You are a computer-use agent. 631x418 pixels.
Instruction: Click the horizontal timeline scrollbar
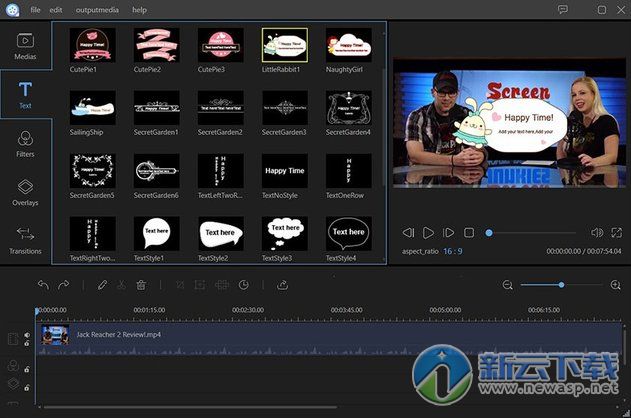click(x=190, y=407)
